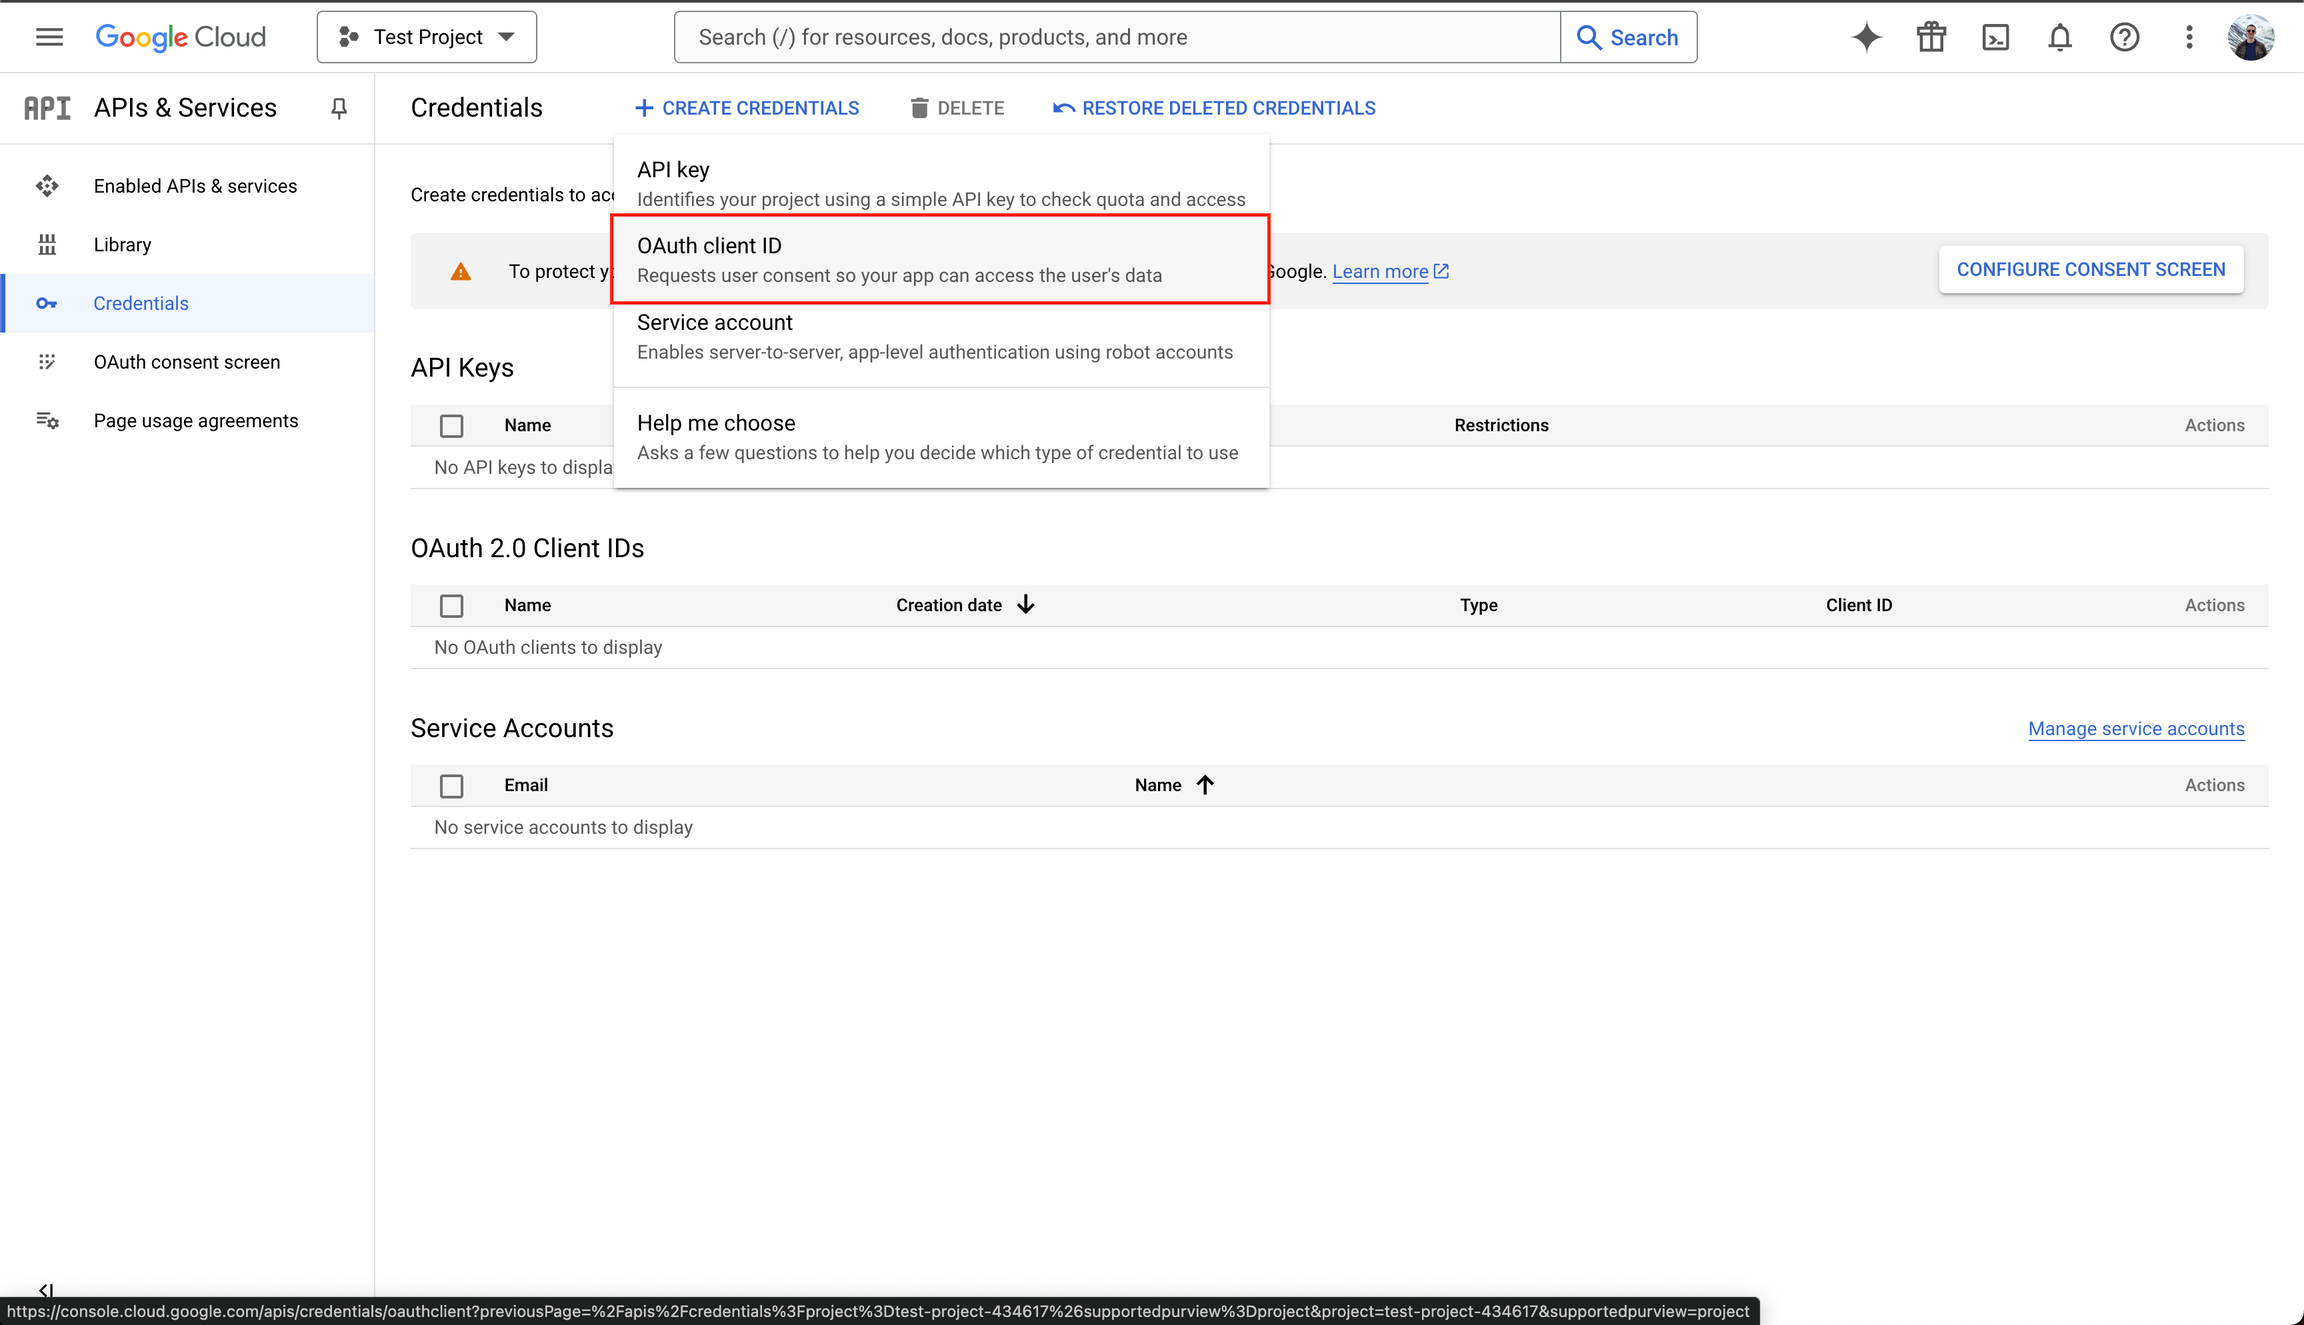Toggle the OAuth 2.0 Client IDs select-all checkbox
This screenshot has height=1325, width=2304.
(451, 605)
